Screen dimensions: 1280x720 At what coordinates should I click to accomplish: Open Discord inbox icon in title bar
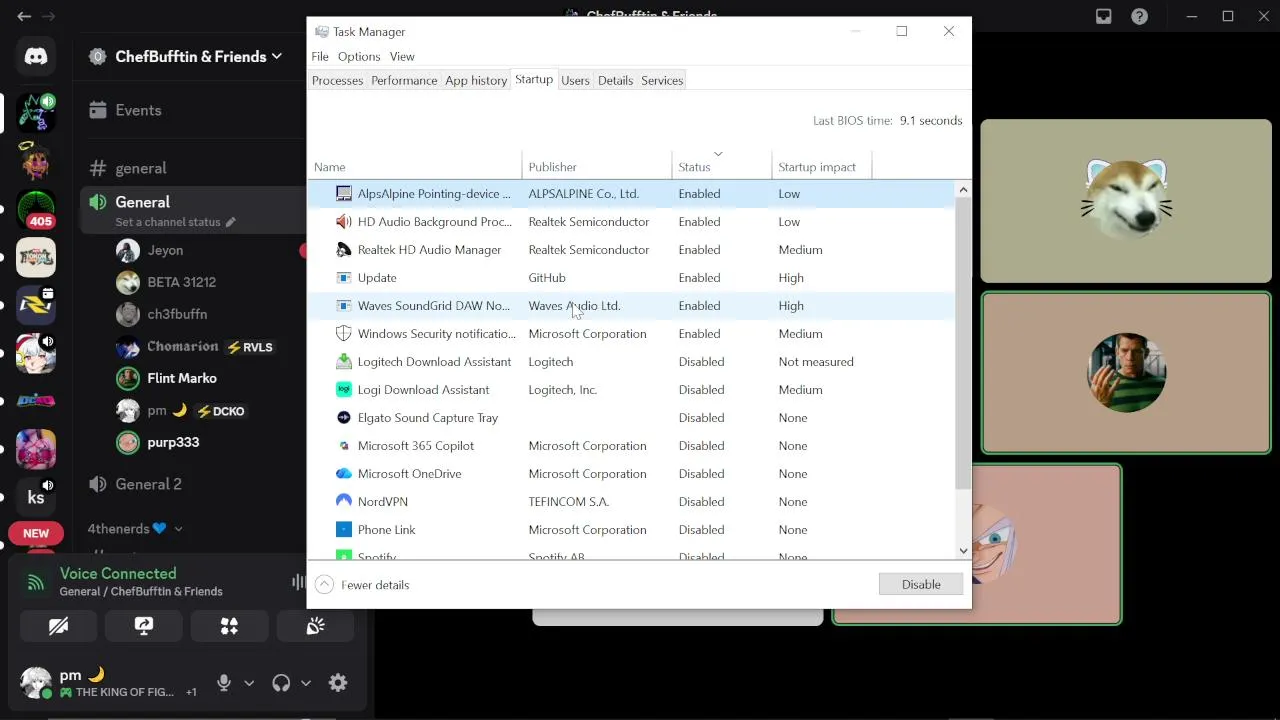[x=1104, y=16]
